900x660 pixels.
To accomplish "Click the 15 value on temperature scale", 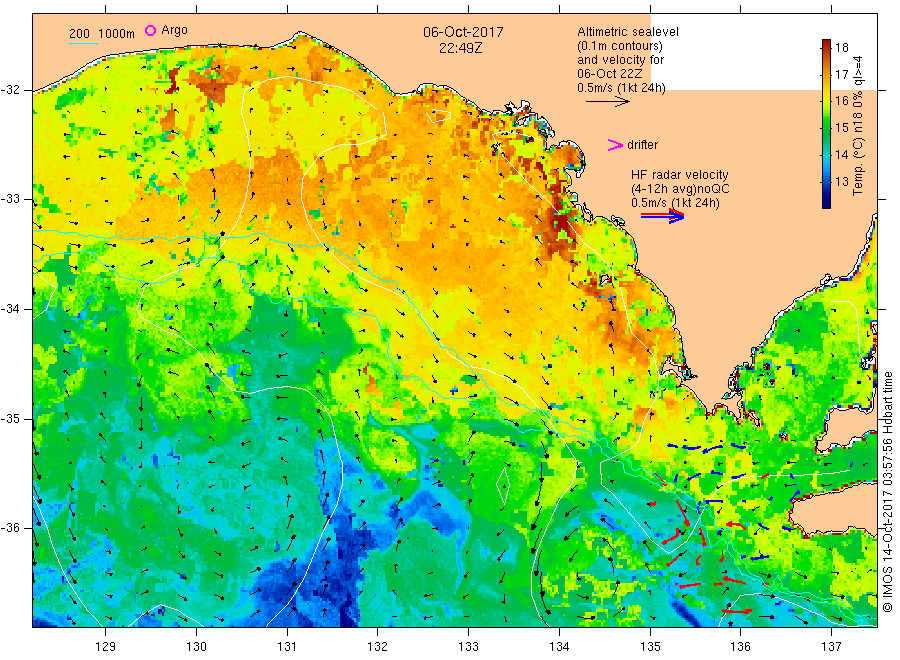I will (x=841, y=127).
